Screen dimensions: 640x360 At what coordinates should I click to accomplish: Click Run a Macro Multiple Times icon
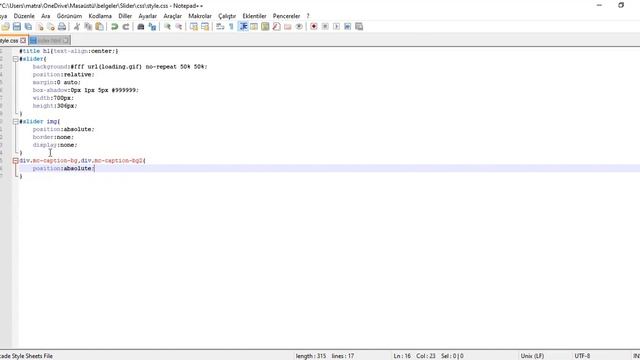[x=348, y=27]
